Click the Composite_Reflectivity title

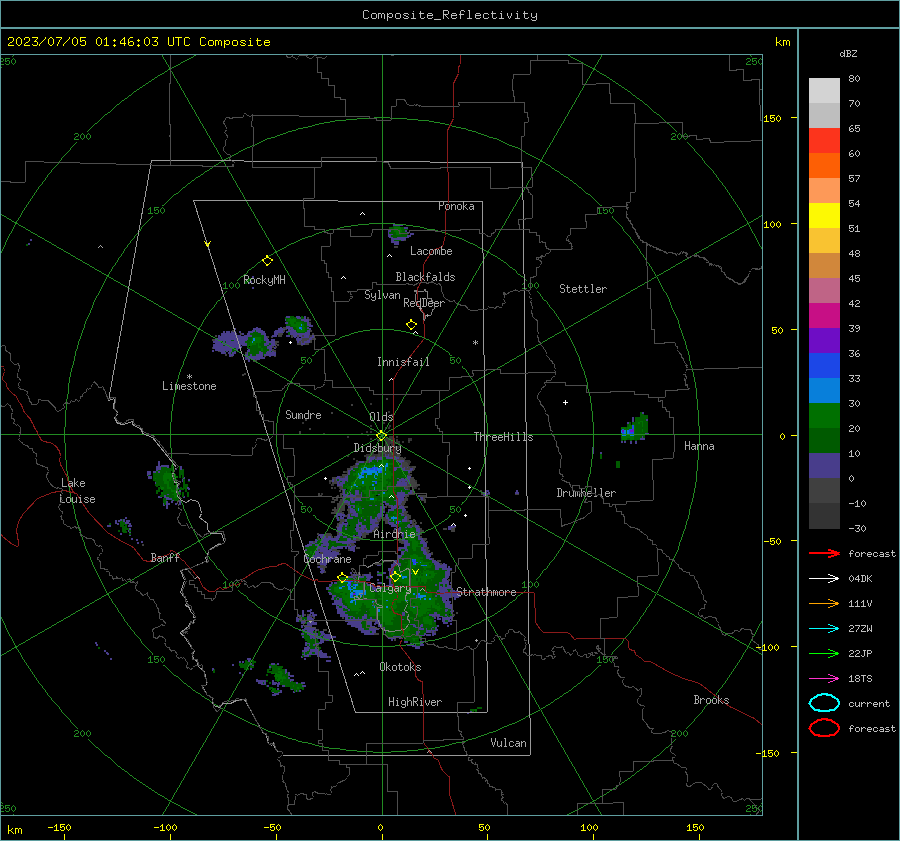(449, 15)
